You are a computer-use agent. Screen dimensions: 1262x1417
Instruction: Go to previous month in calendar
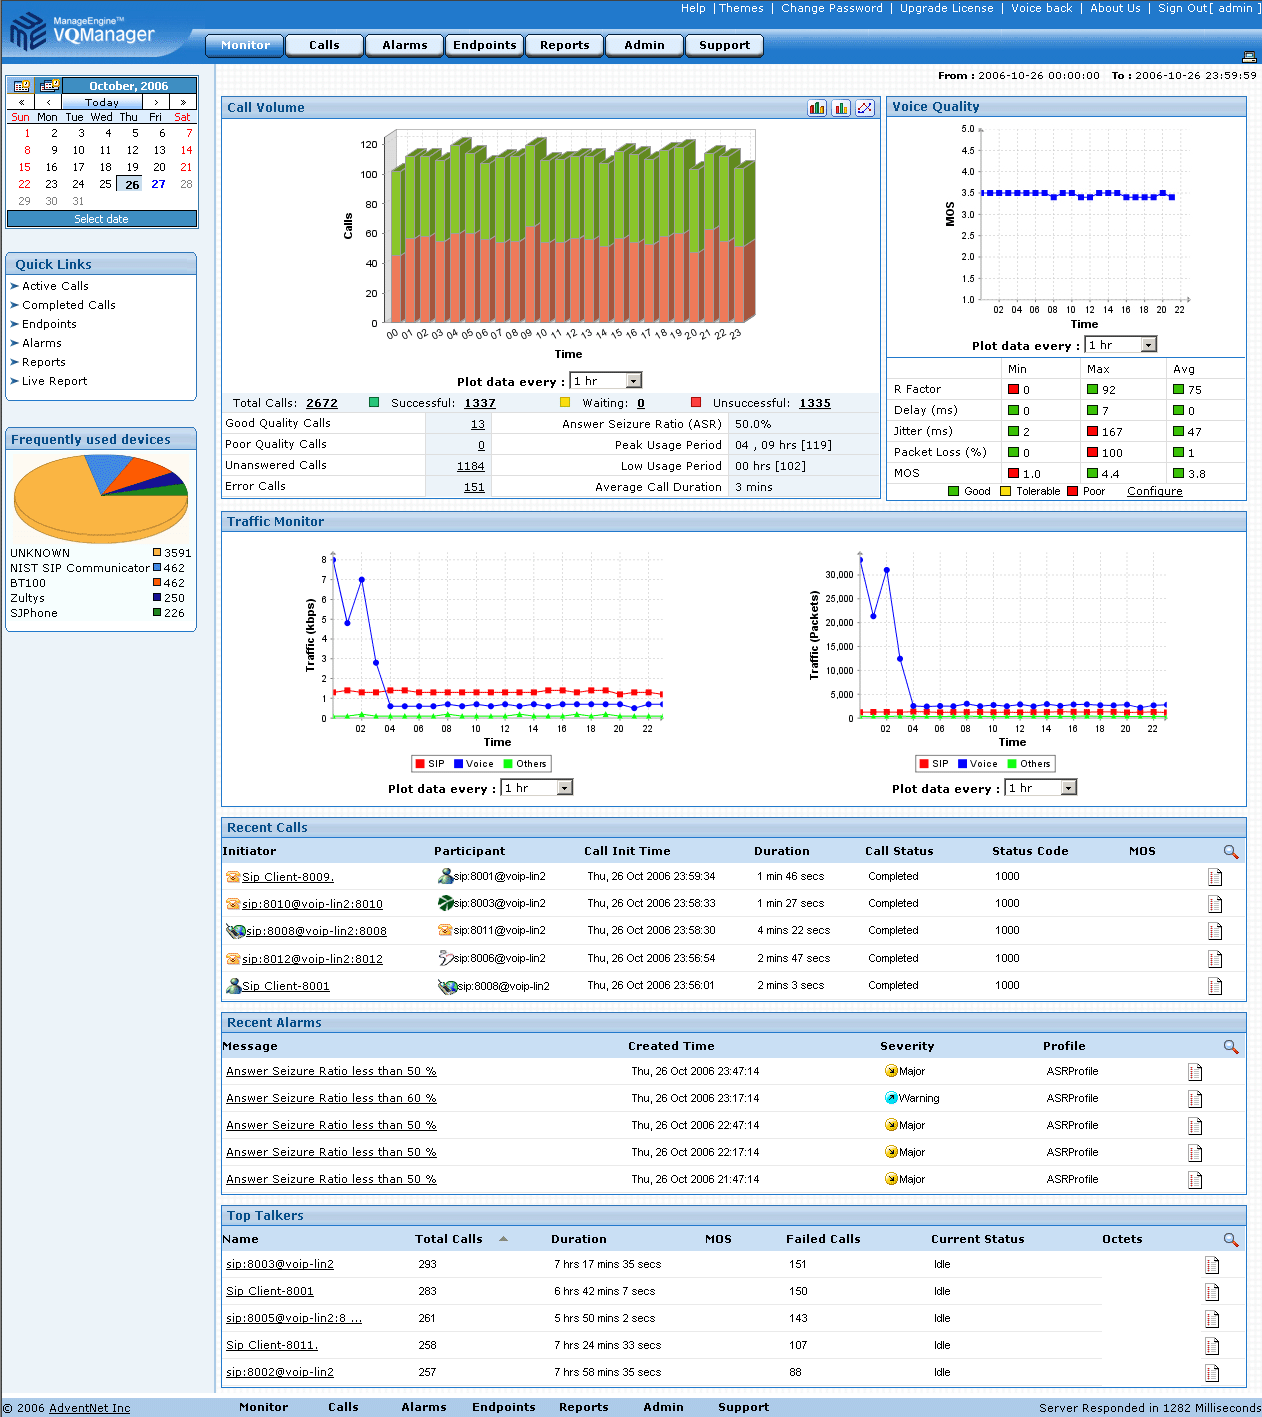tap(48, 102)
